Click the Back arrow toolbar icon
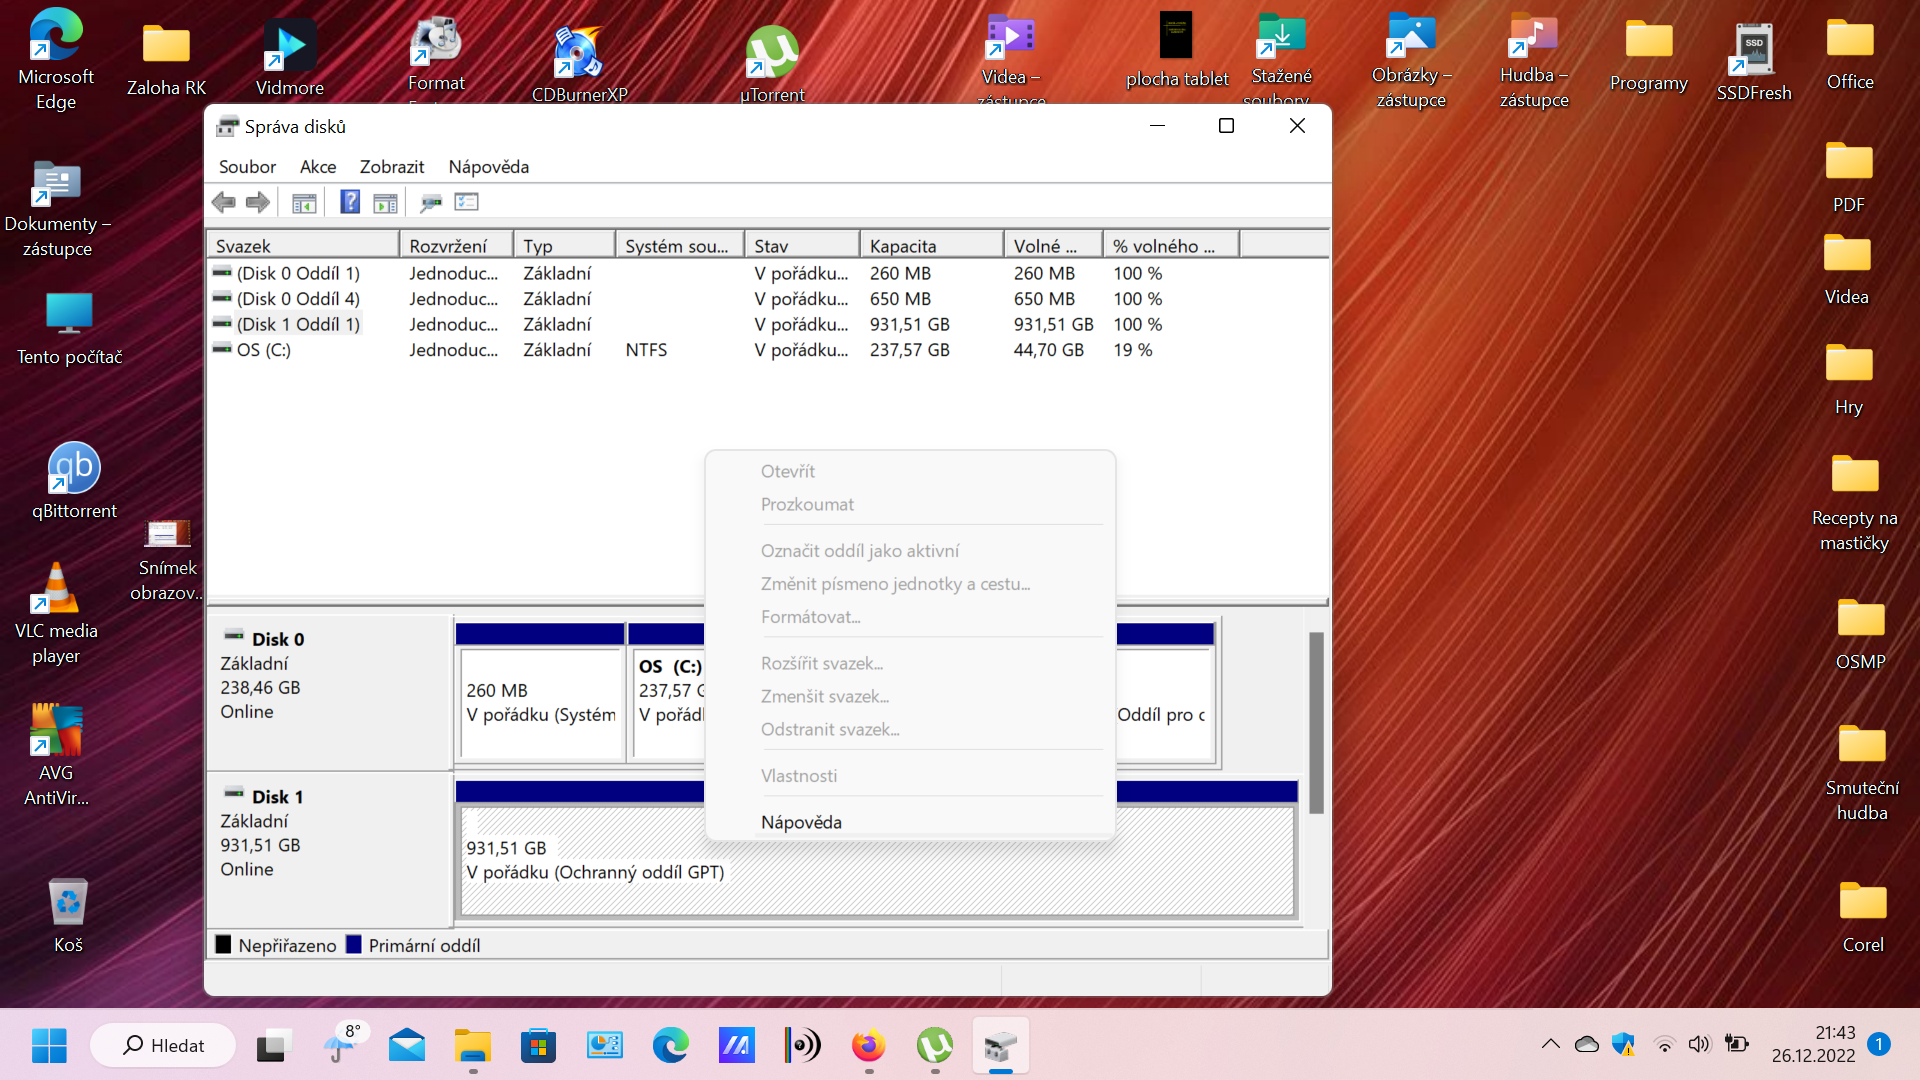 click(x=223, y=202)
